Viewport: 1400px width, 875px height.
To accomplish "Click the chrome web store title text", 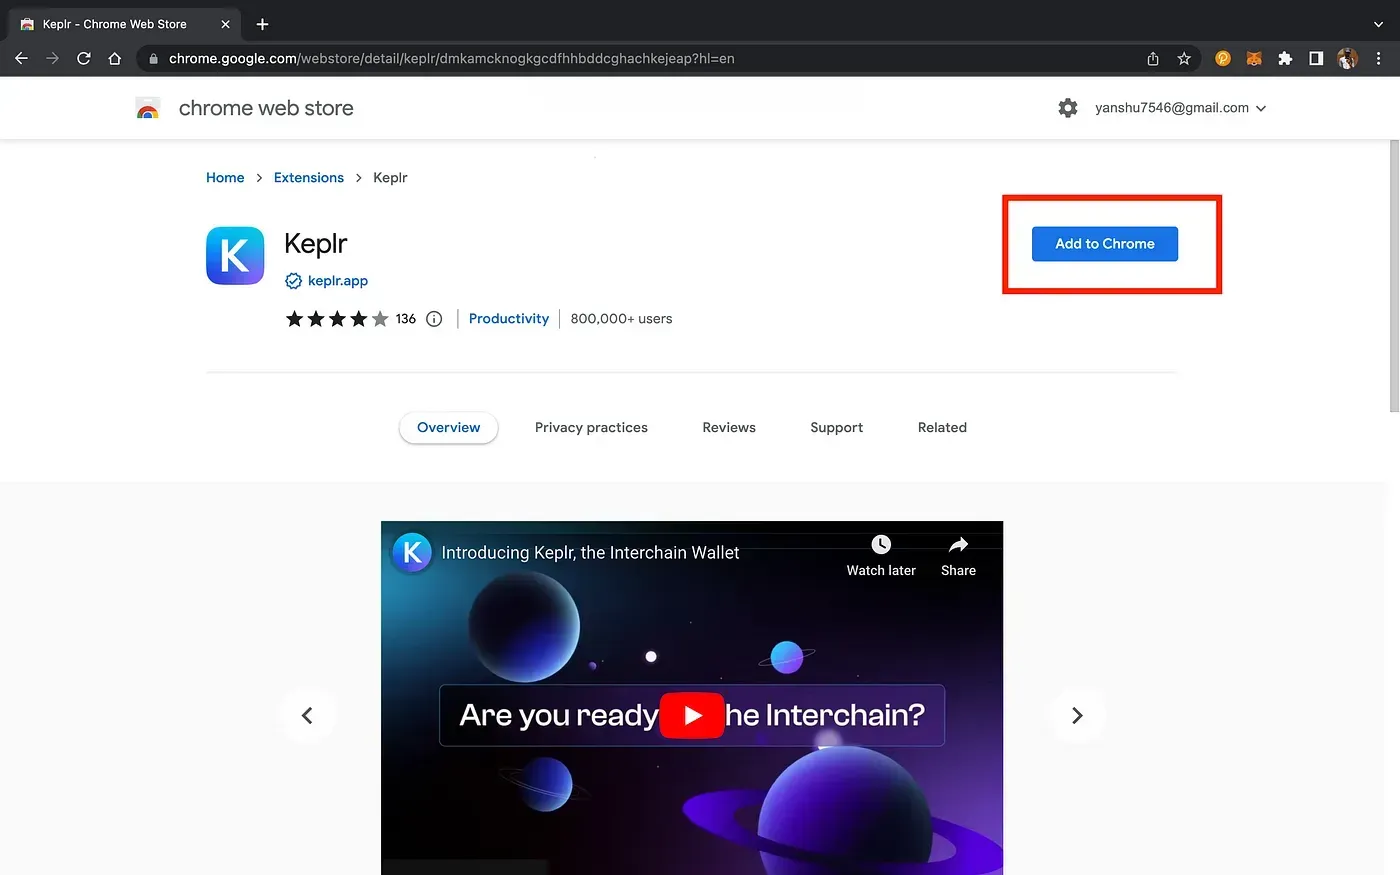I will pyautogui.click(x=266, y=108).
